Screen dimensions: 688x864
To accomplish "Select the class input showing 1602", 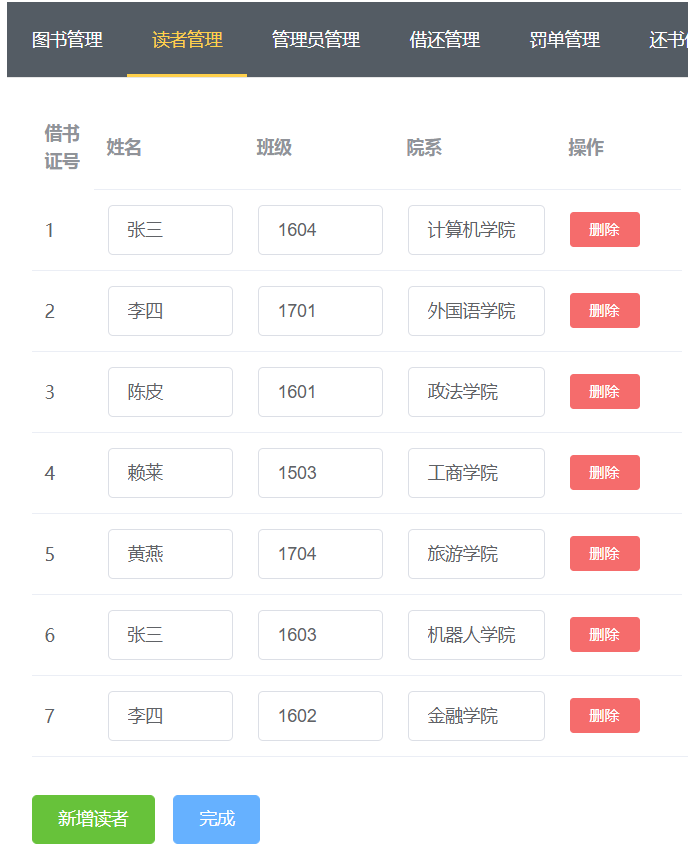I will click(320, 716).
